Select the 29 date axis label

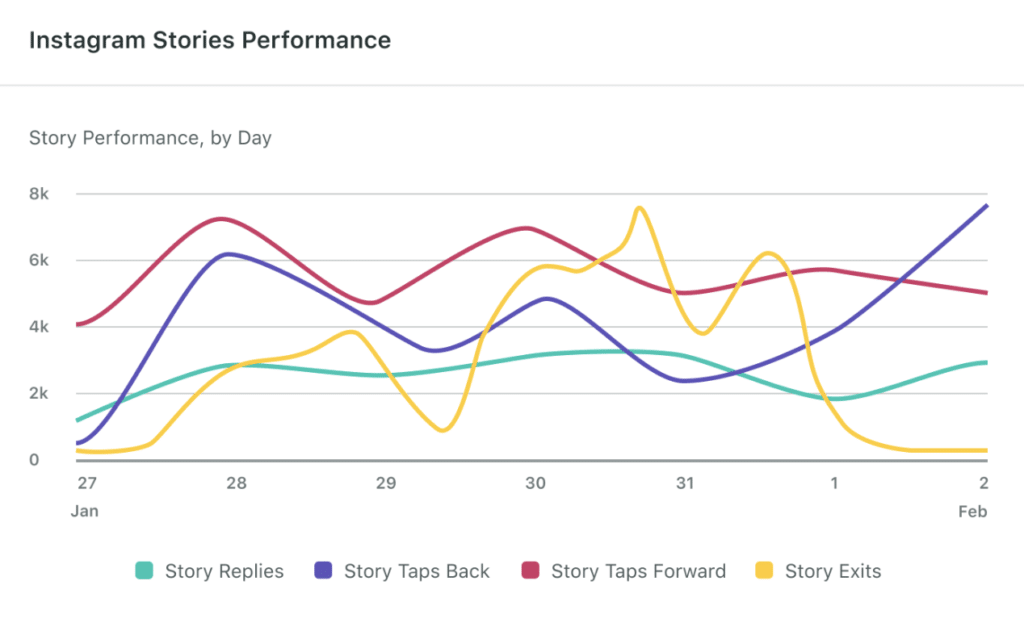pos(386,484)
